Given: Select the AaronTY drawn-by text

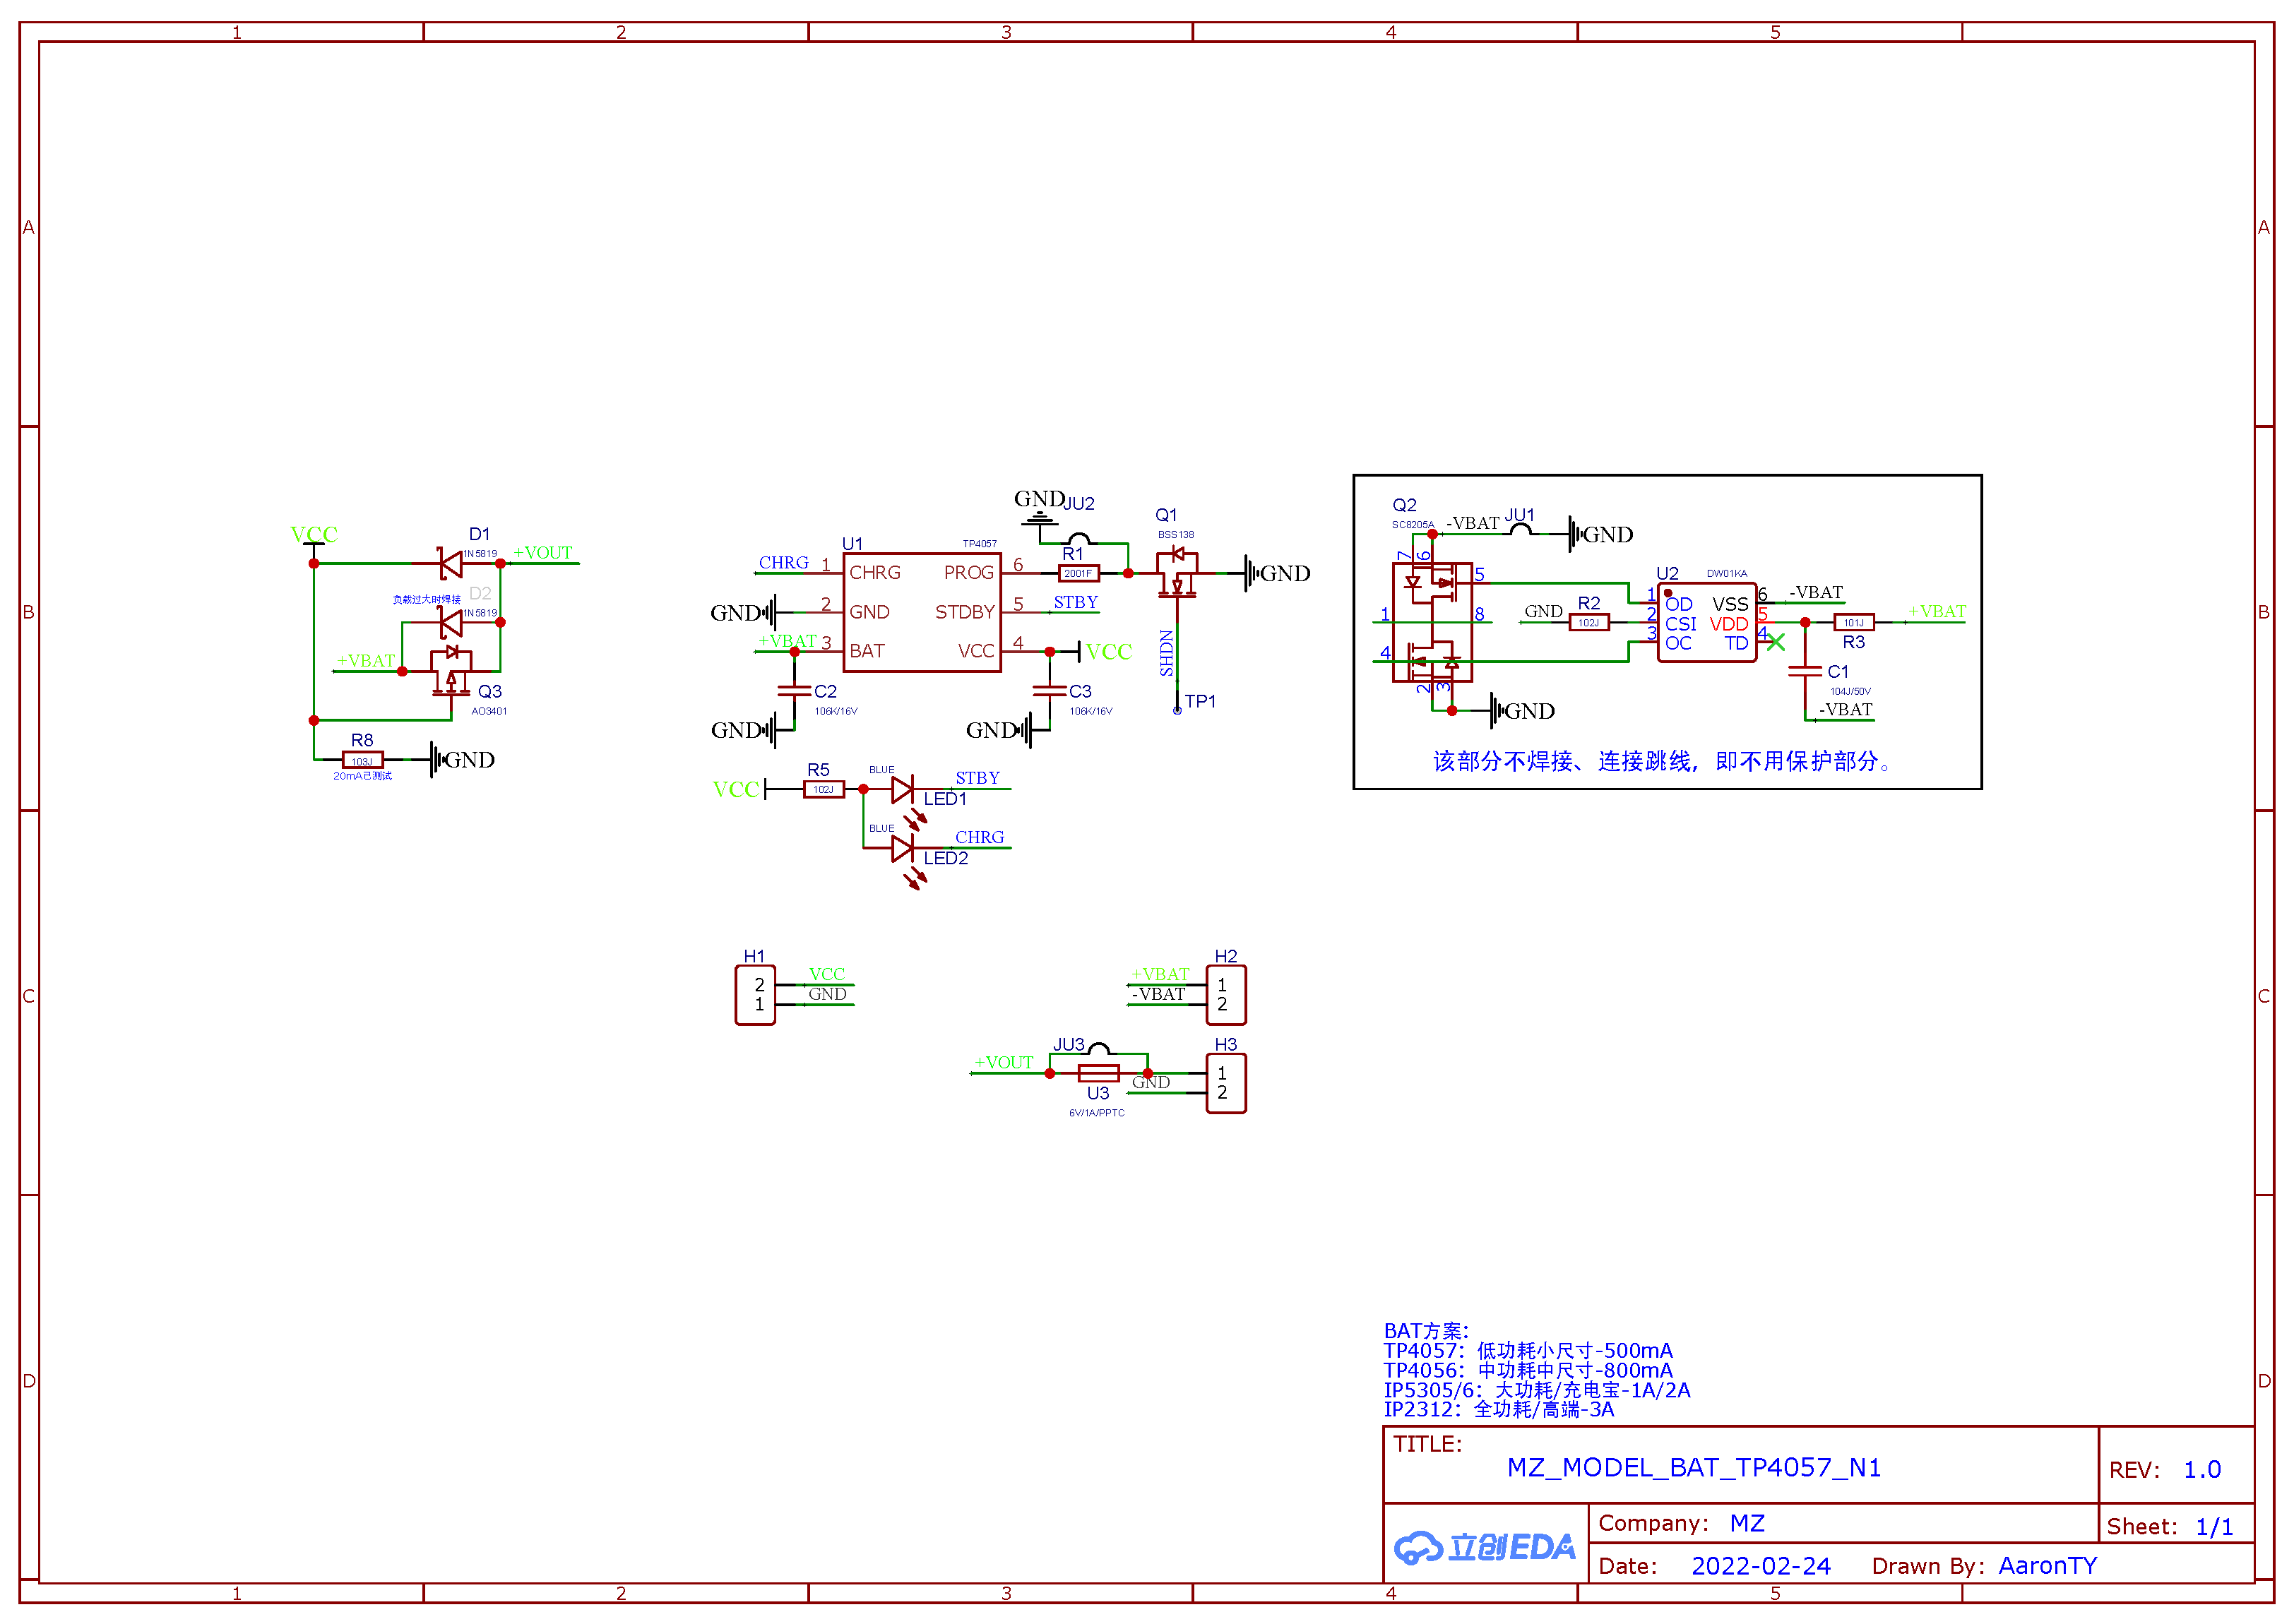Looking at the screenshot, I should (2047, 1566).
